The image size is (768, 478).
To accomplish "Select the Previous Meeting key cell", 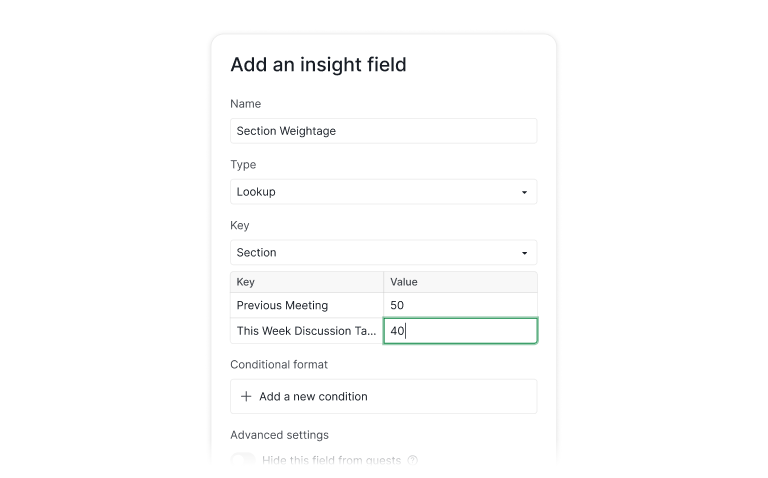I will coord(307,305).
